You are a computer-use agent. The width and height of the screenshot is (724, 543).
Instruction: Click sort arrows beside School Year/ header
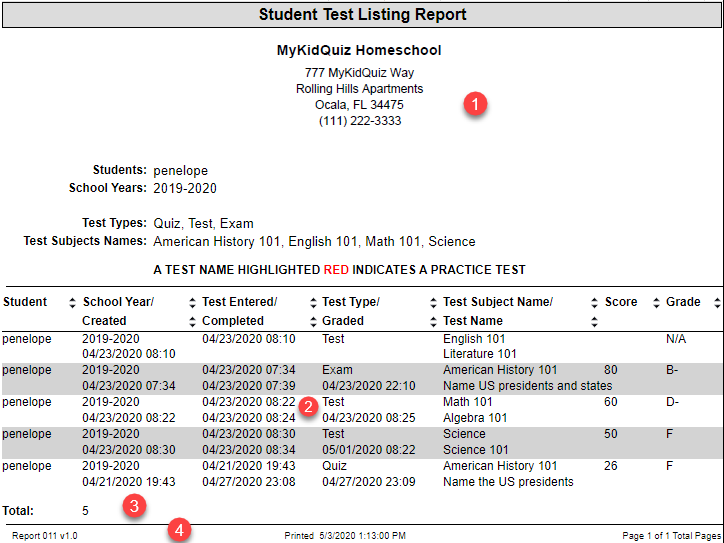coord(193,303)
